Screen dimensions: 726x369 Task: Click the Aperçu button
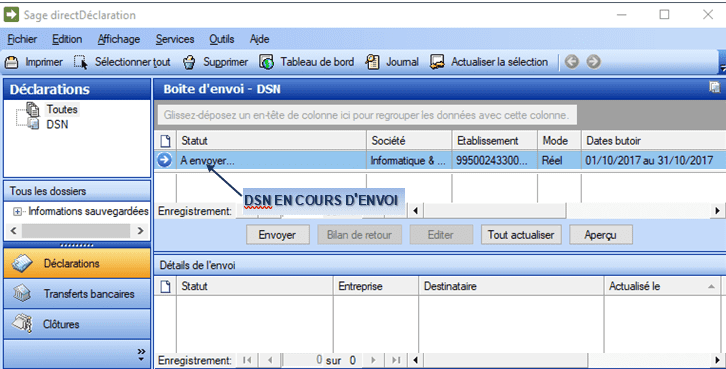600,235
